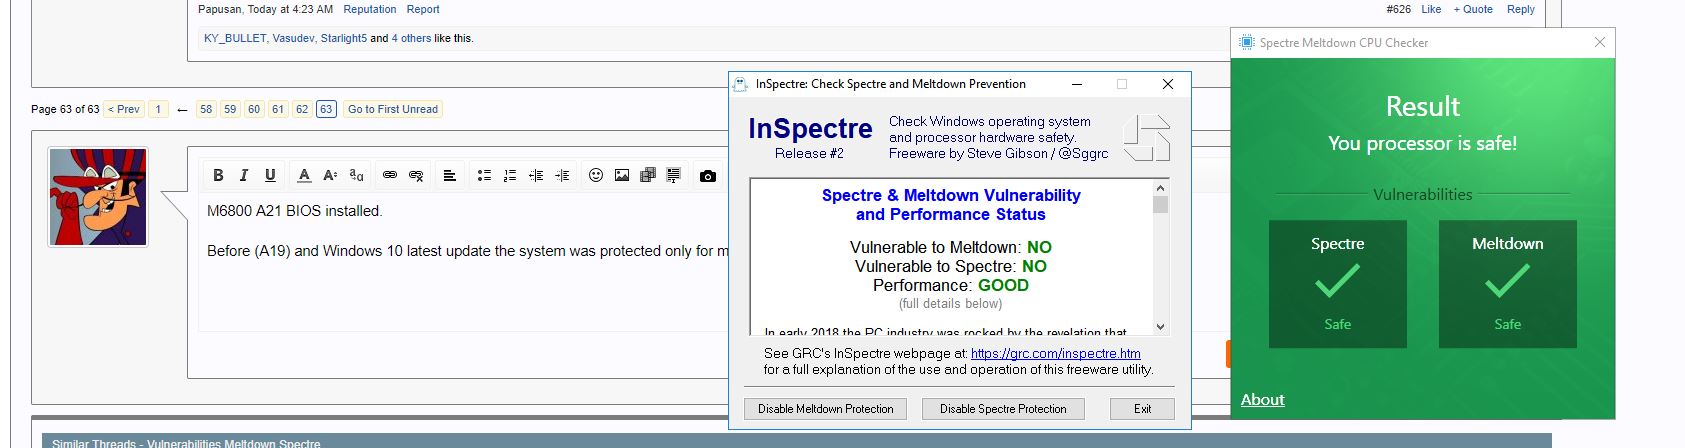Click the Spectre Meltdown CPU Checker title icon

(x=1246, y=42)
